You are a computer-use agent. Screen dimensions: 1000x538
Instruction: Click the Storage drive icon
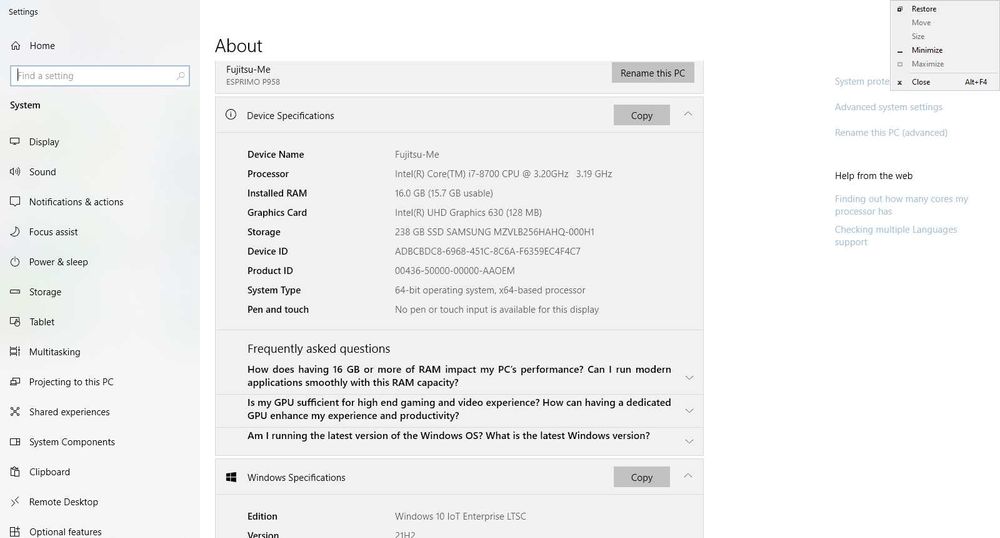[15, 291]
